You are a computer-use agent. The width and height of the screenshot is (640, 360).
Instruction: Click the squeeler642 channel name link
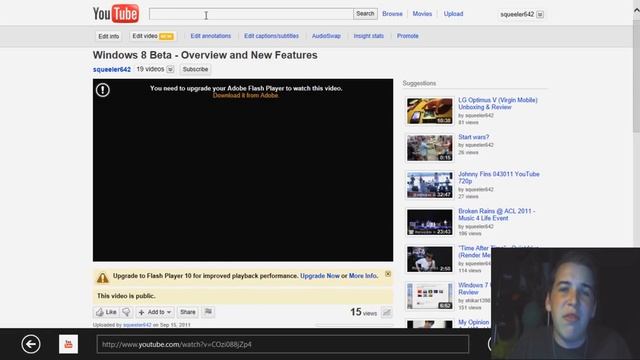[x=112, y=69]
